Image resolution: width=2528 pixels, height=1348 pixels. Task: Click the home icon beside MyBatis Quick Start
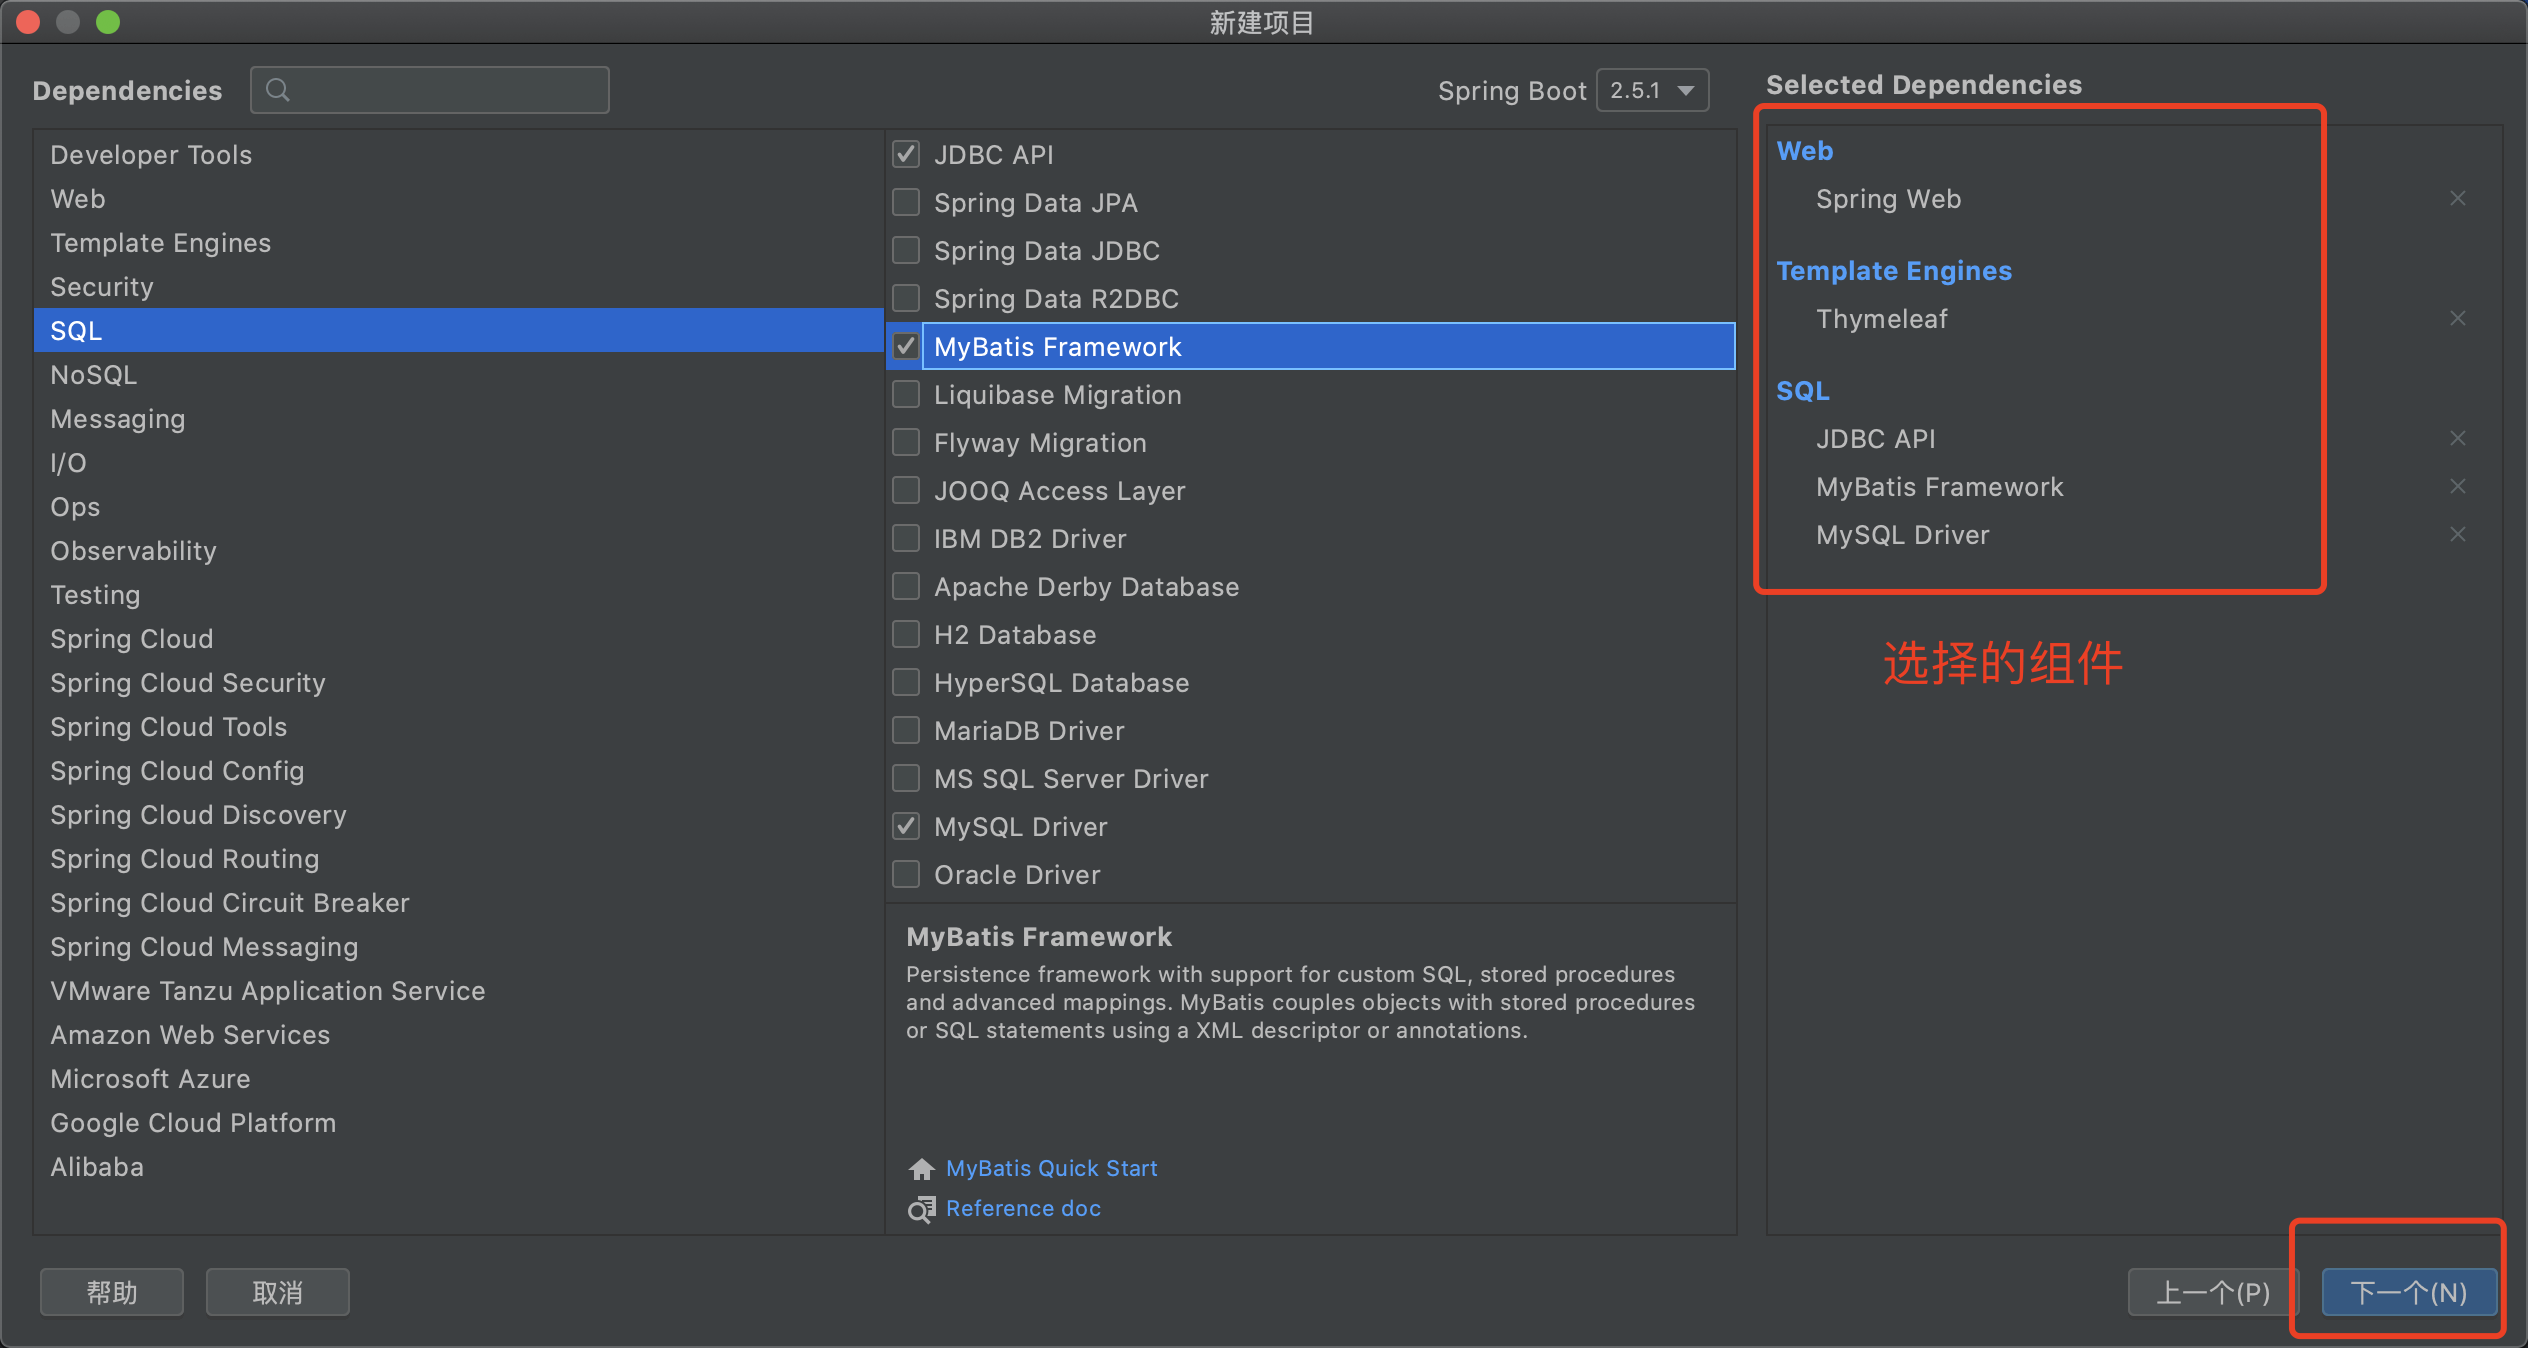(921, 1168)
